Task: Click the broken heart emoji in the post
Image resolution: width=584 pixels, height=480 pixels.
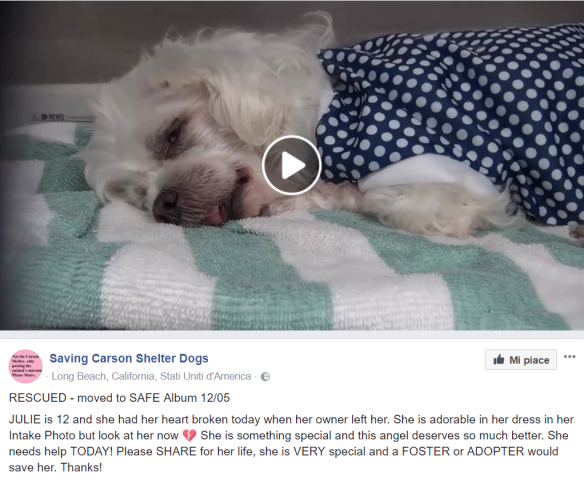Action: coord(190,435)
